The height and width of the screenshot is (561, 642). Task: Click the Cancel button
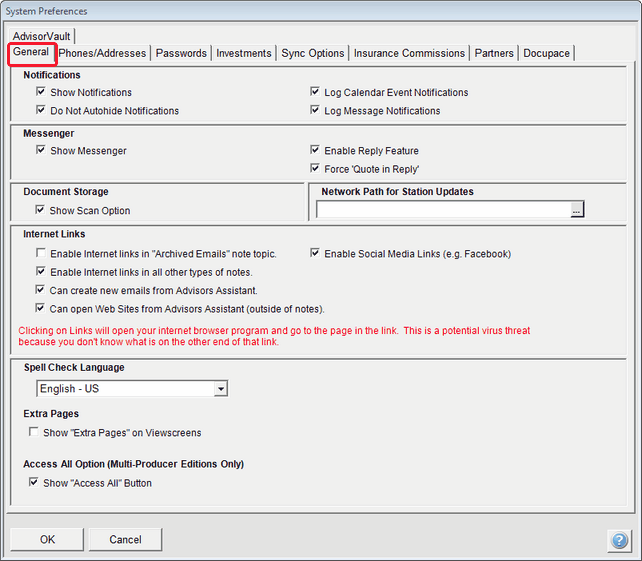(x=125, y=540)
